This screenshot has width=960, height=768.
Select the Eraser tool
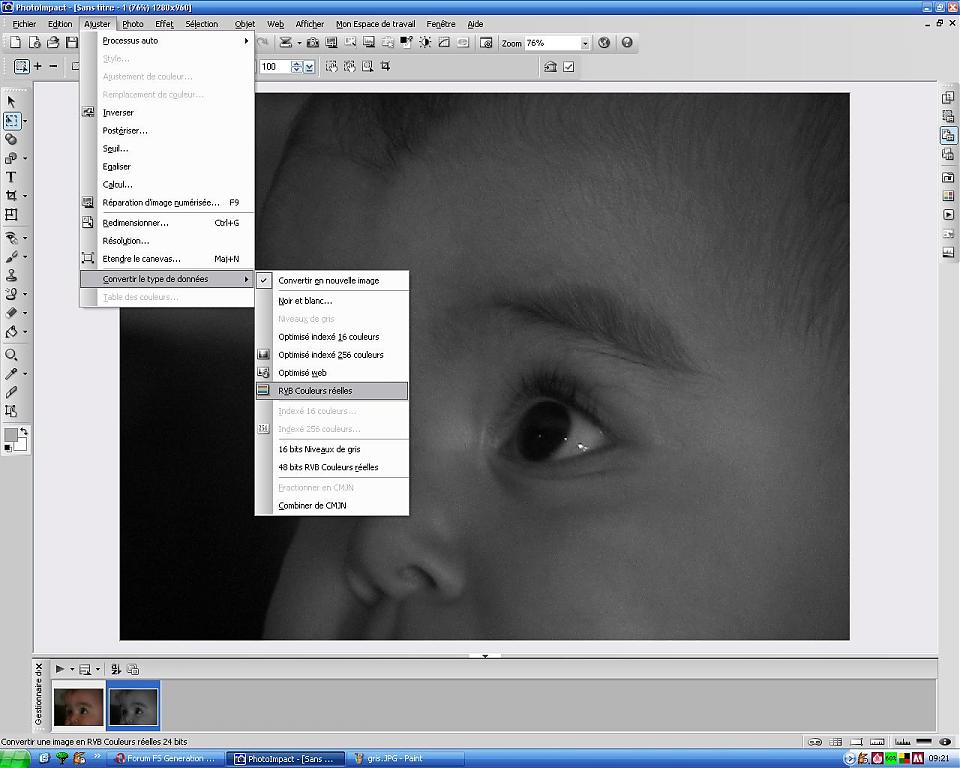point(11,313)
